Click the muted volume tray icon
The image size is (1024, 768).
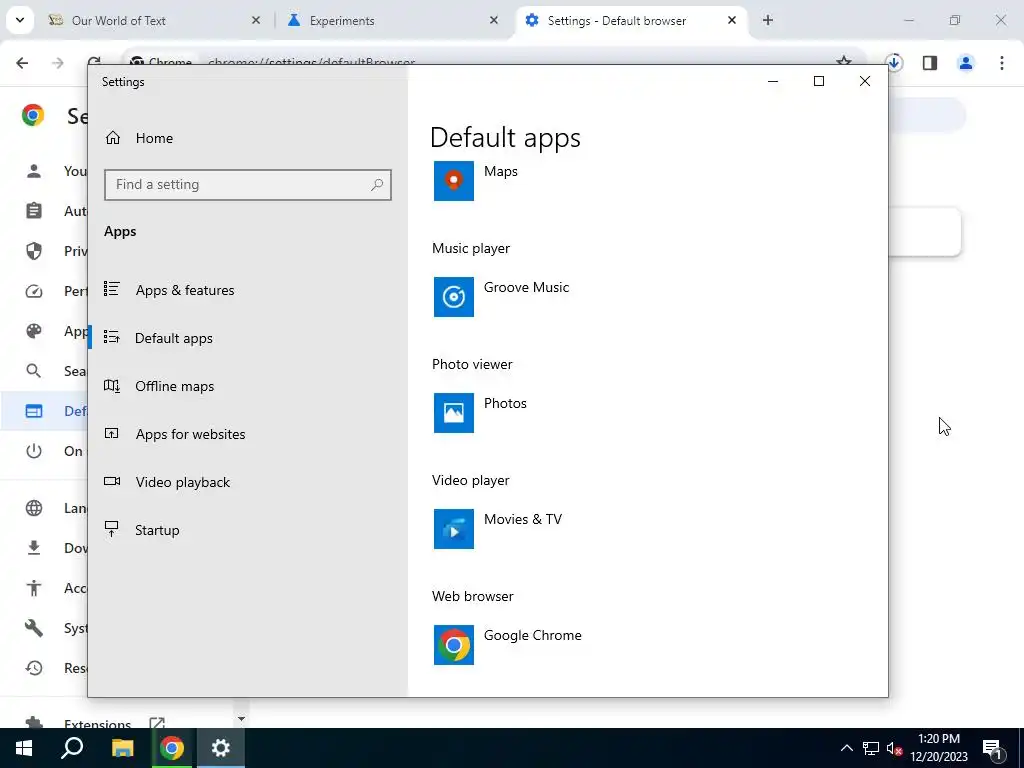[894, 748]
